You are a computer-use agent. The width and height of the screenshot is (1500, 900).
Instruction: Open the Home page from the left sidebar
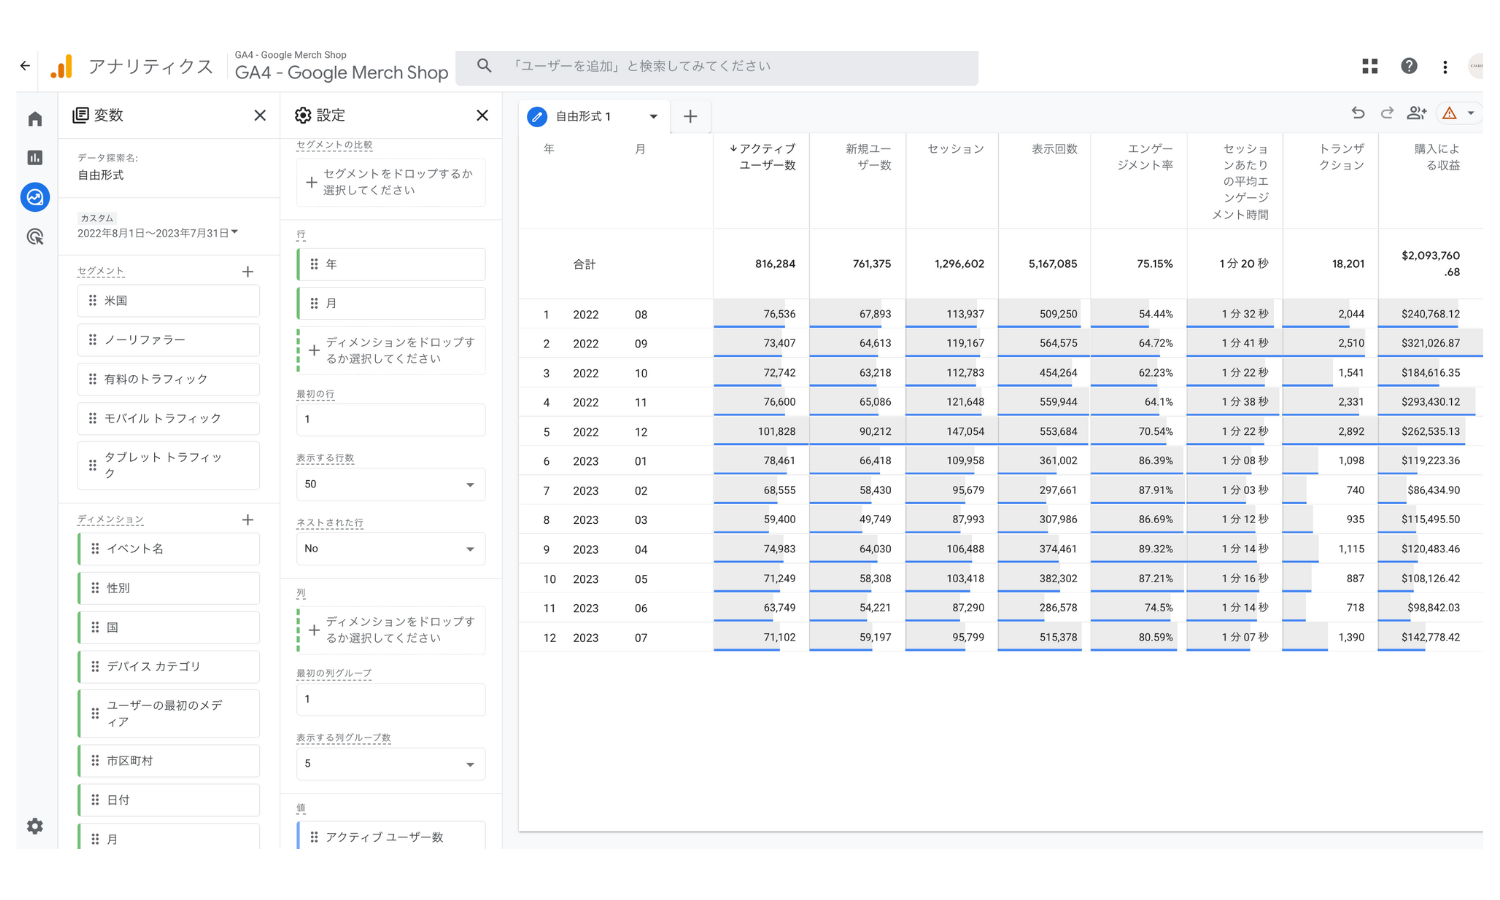click(x=35, y=118)
